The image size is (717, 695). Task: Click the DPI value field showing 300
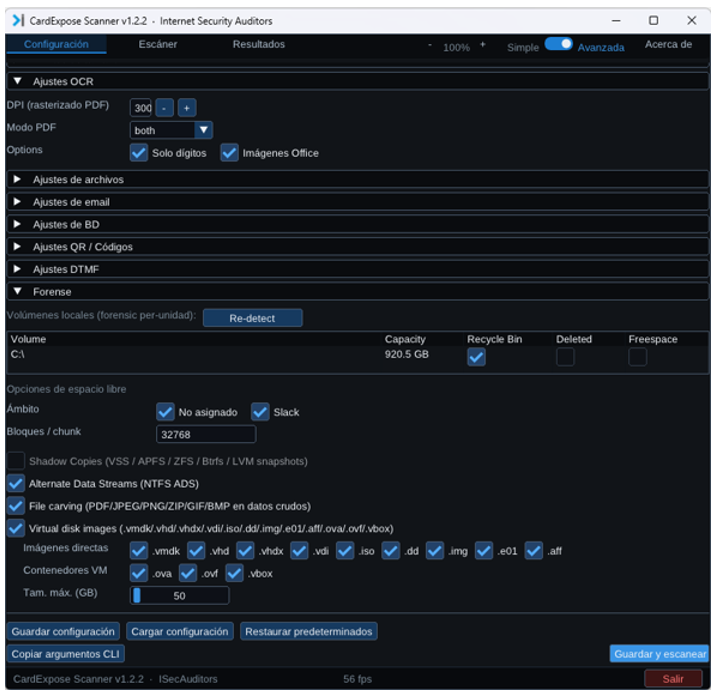[x=141, y=108]
